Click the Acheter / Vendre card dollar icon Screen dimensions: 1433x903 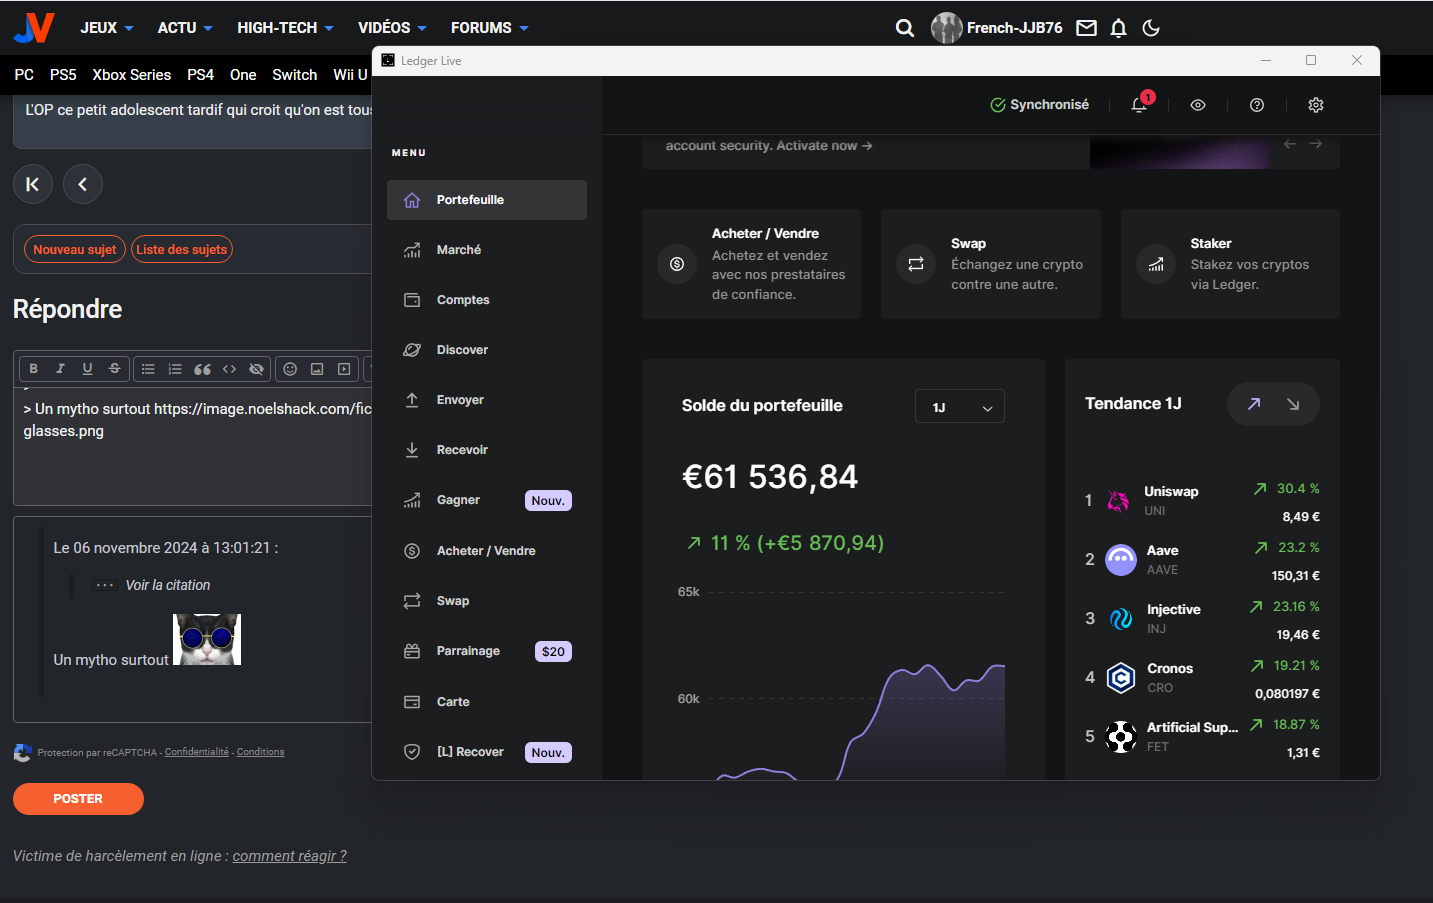(x=677, y=264)
